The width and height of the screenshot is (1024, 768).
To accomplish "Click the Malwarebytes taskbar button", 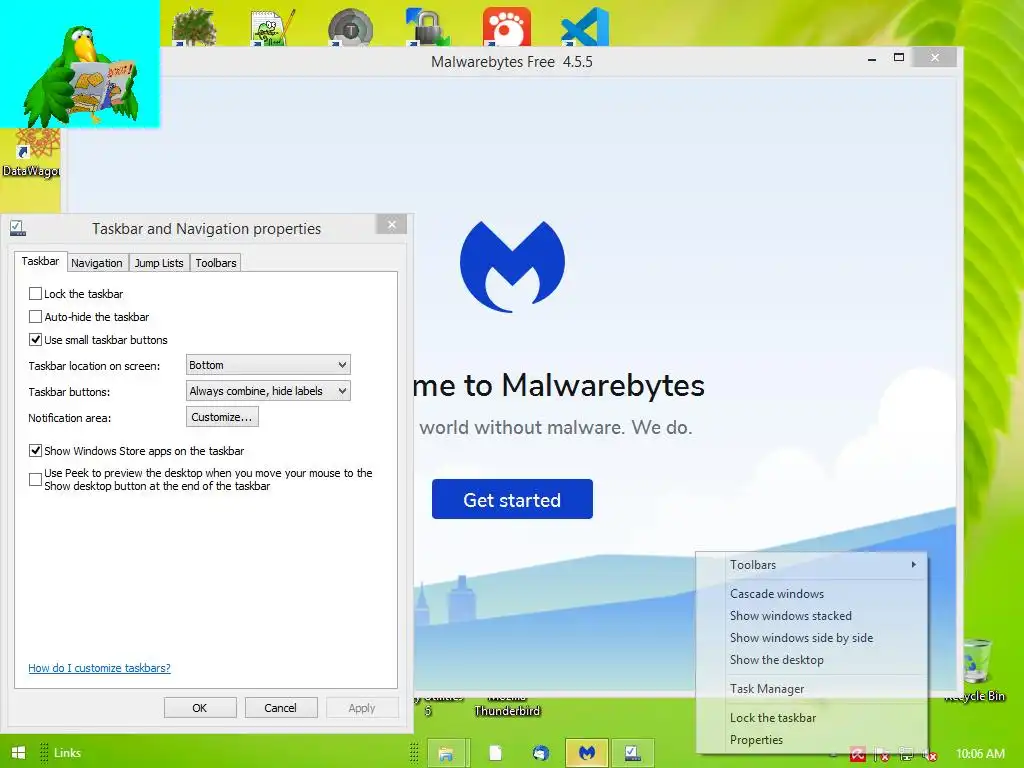I will (x=587, y=754).
